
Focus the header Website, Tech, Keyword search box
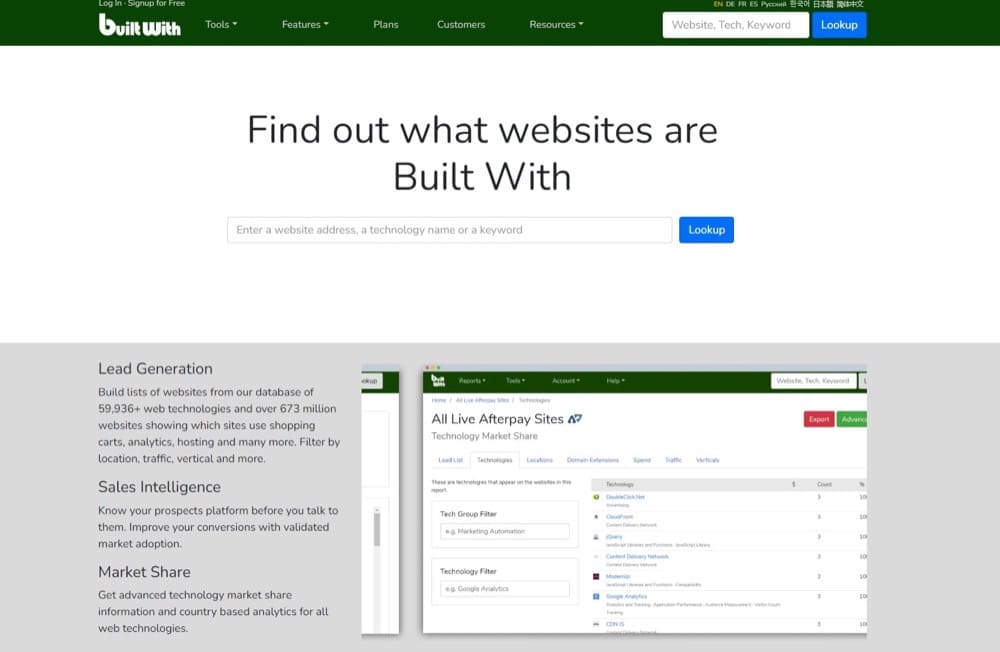pos(735,25)
